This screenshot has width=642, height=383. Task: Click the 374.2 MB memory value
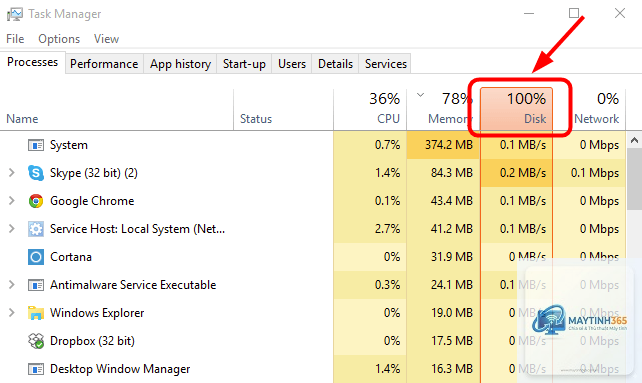pos(449,145)
